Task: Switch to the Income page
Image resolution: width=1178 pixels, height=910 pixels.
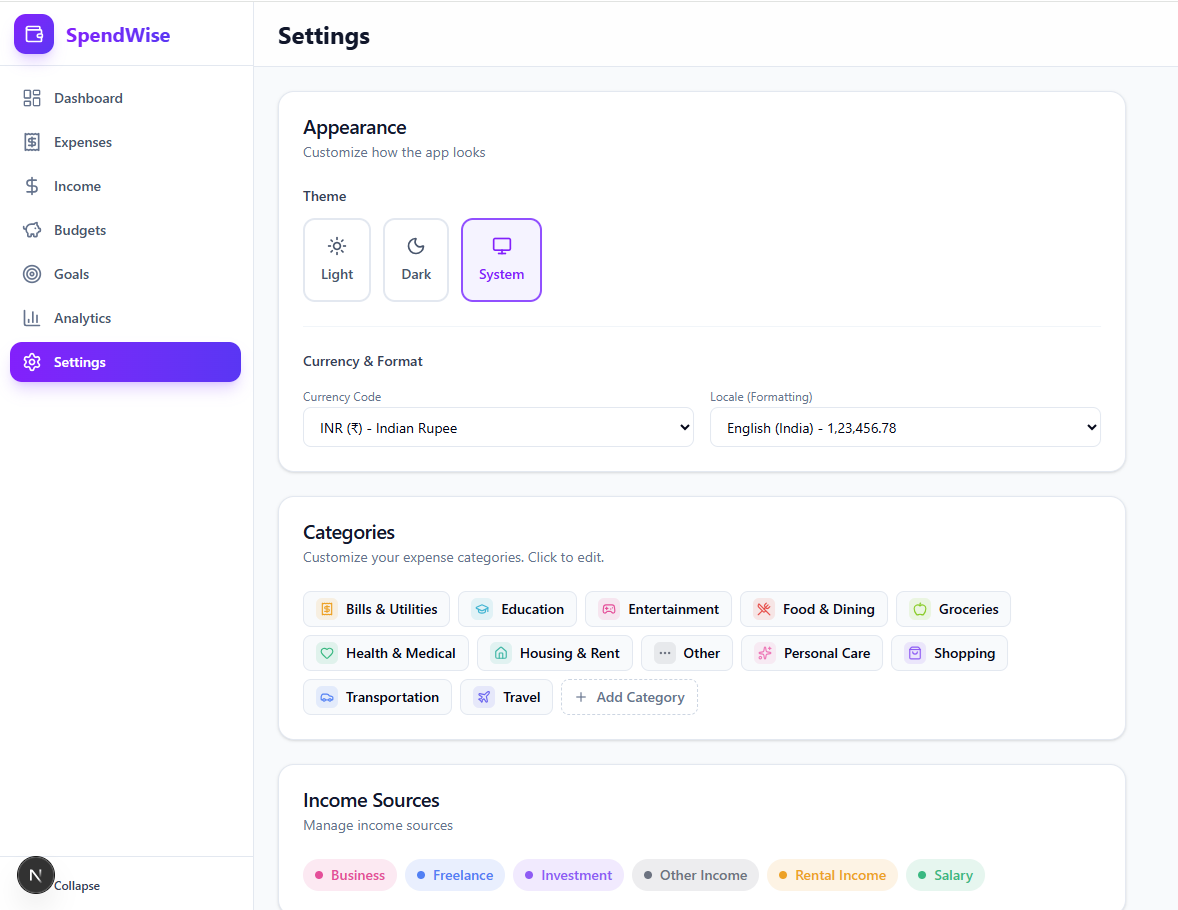Action: [77, 185]
